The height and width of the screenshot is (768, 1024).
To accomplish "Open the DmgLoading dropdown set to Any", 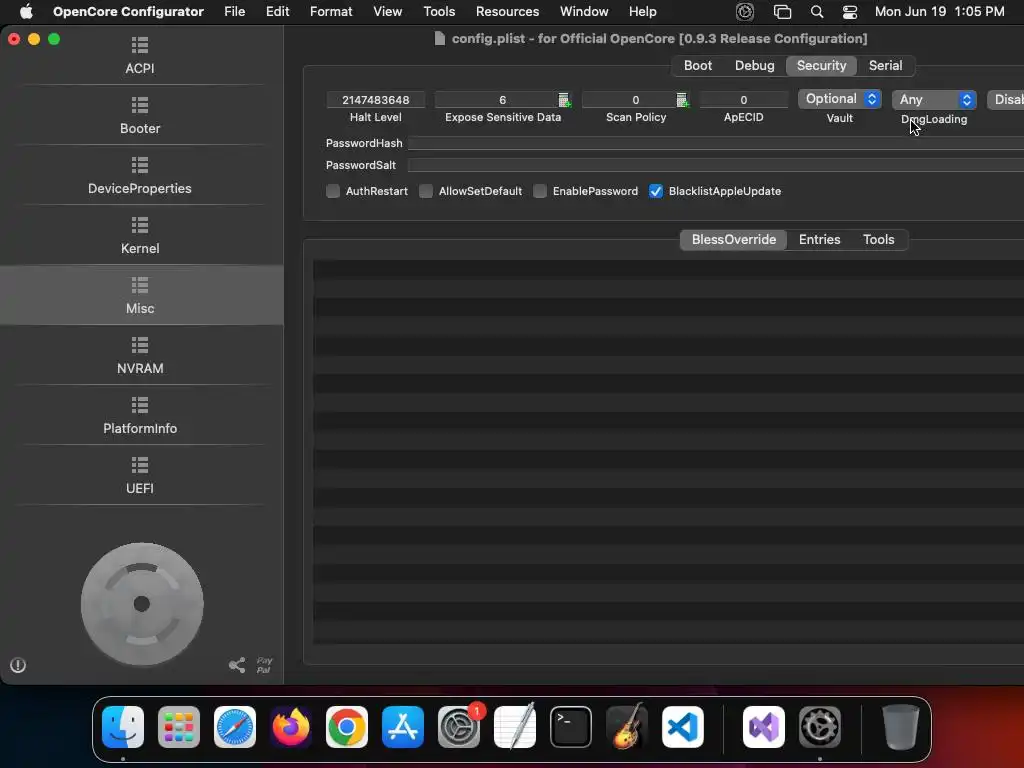I will [934, 100].
